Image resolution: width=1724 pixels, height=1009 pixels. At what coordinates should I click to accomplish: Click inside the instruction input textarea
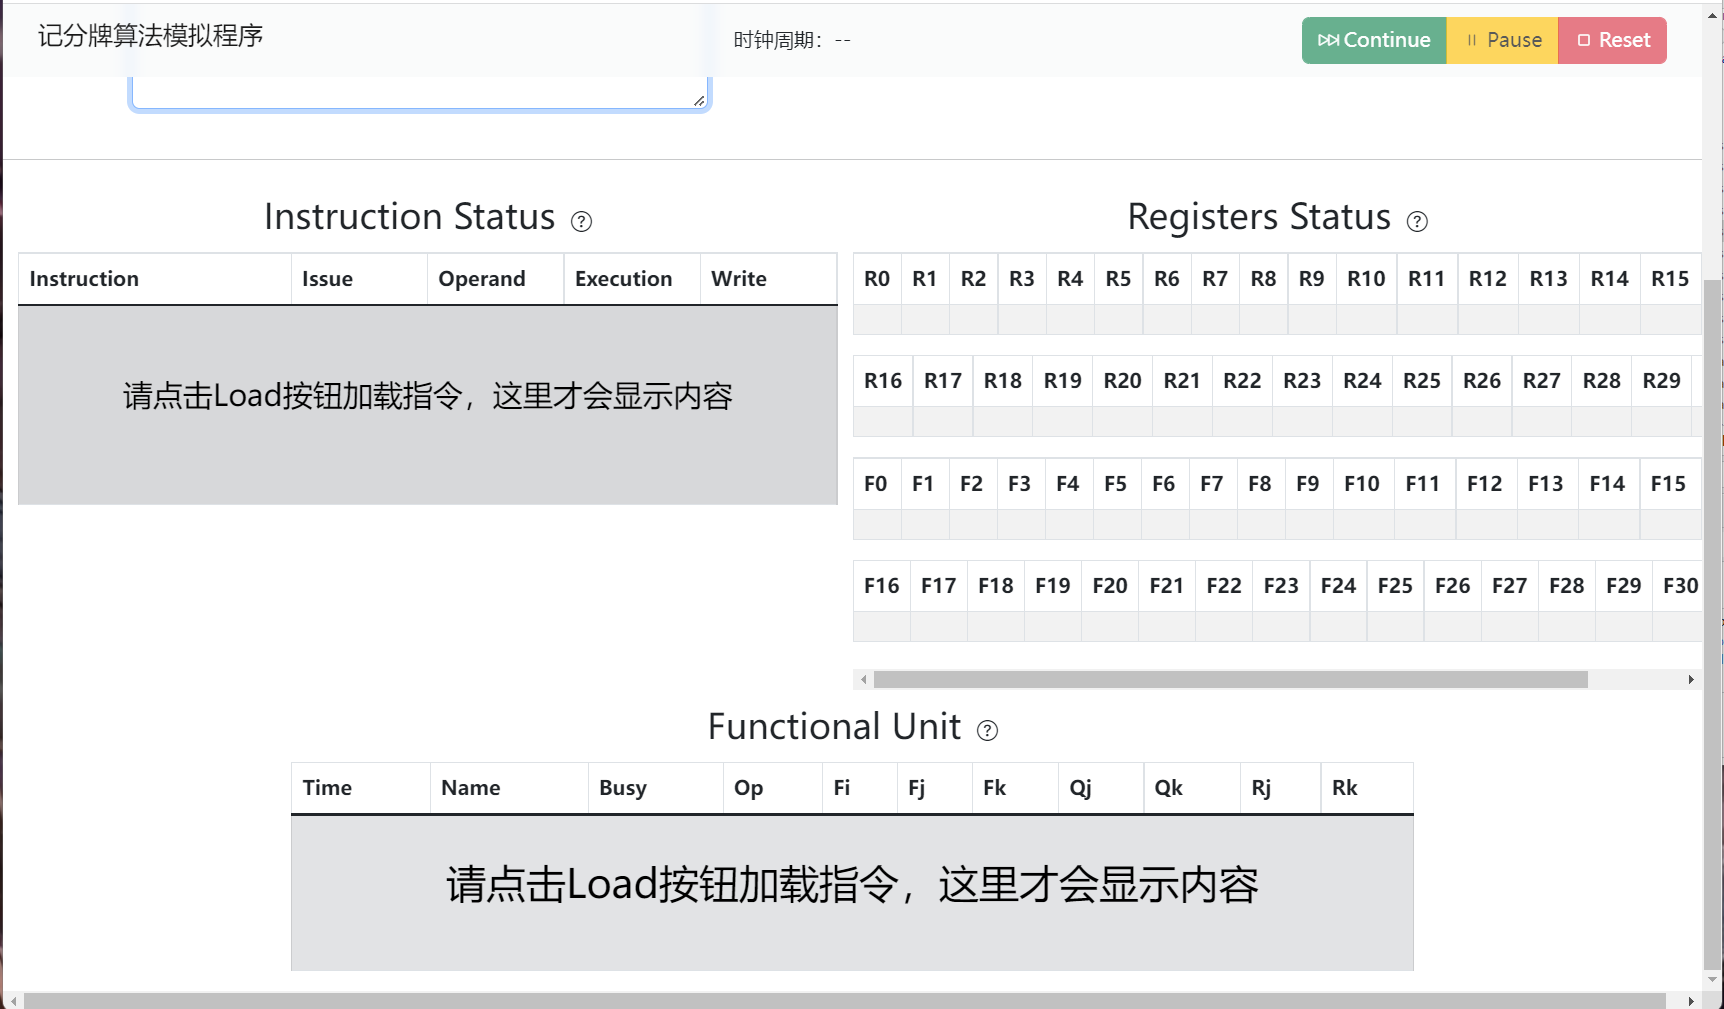[420, 93]
